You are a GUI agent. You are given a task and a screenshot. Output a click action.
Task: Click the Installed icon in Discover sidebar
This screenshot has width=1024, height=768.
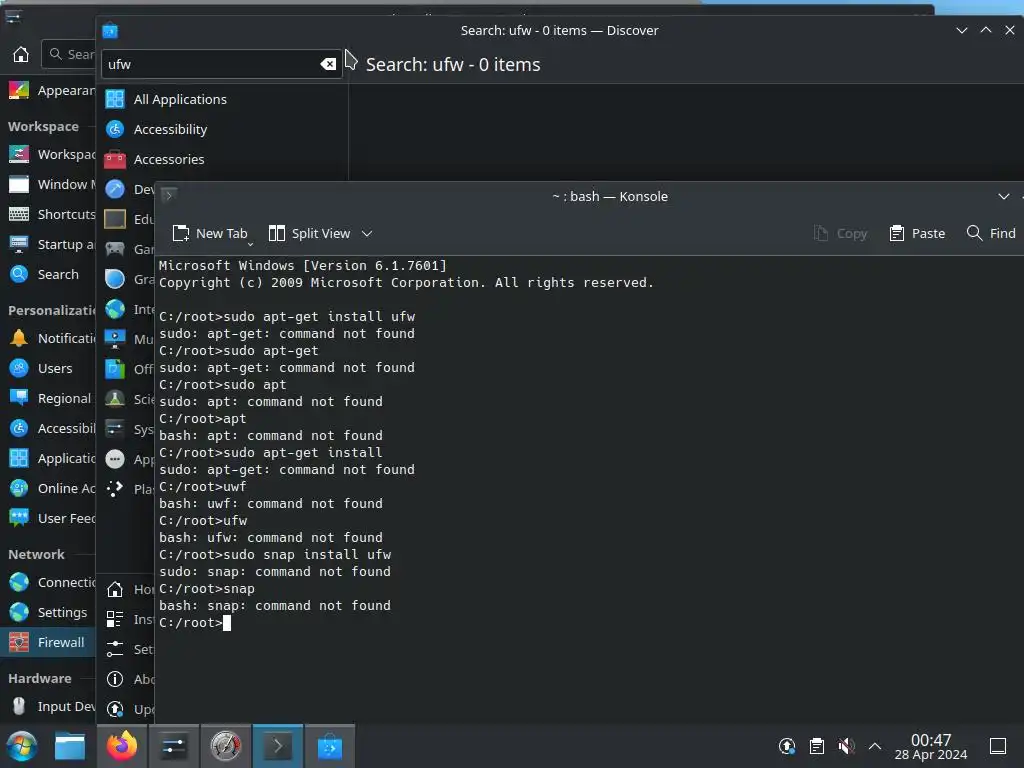coord(115,619)
